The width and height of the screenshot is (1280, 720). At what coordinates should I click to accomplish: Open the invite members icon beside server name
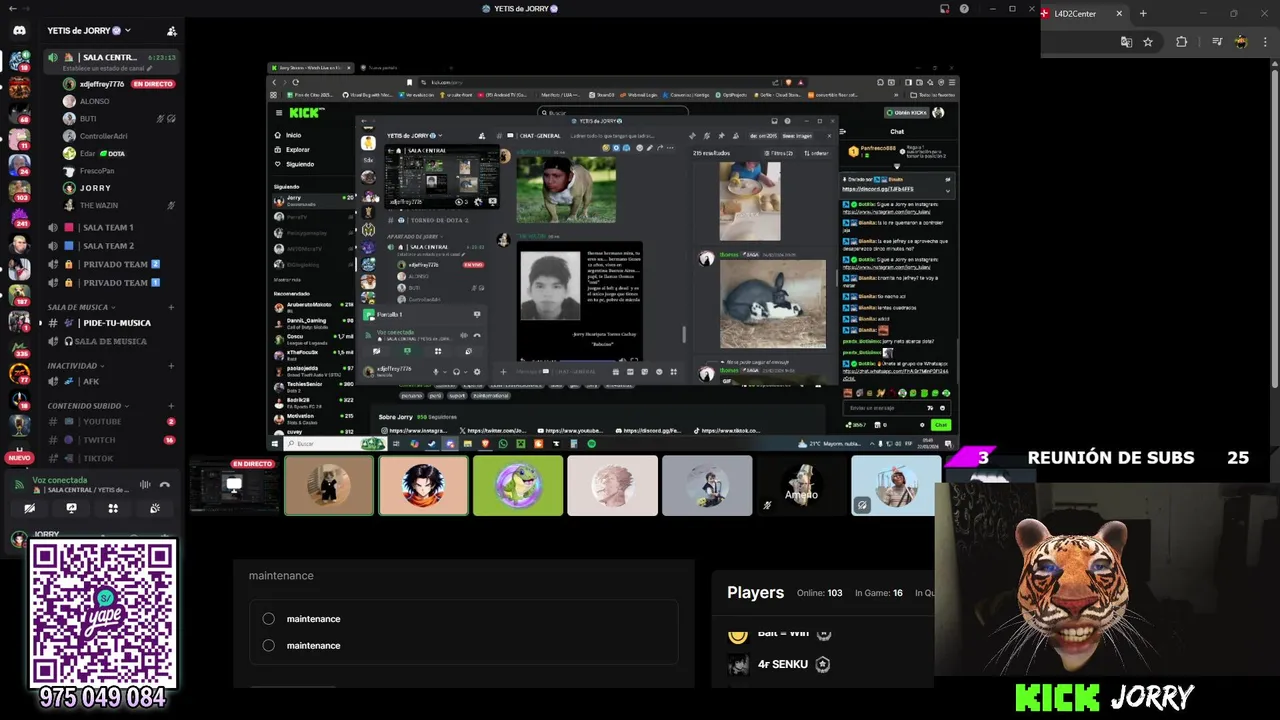coord(172,31)
